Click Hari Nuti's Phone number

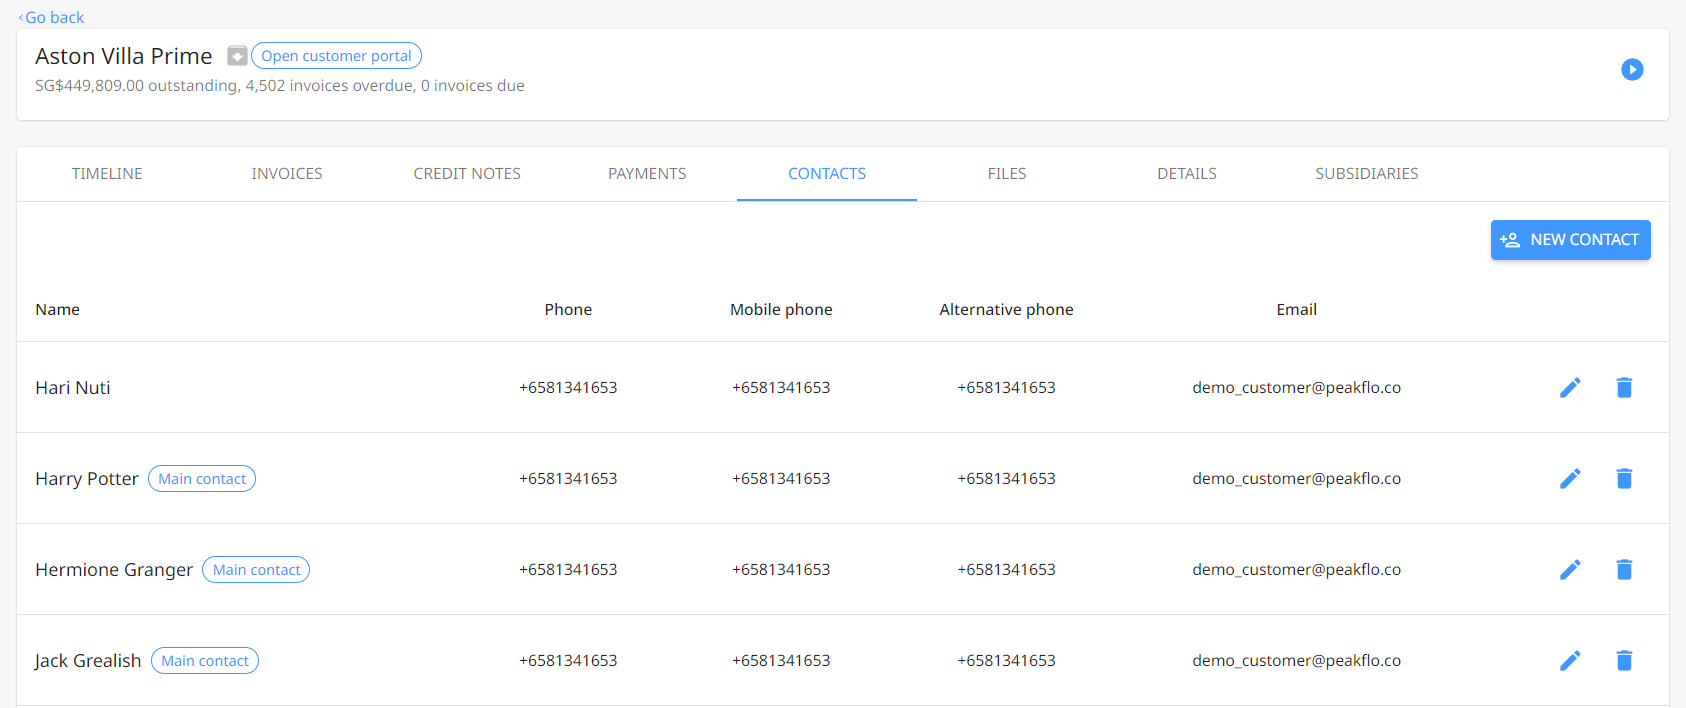pyautogui.click(x=568, y=388)
